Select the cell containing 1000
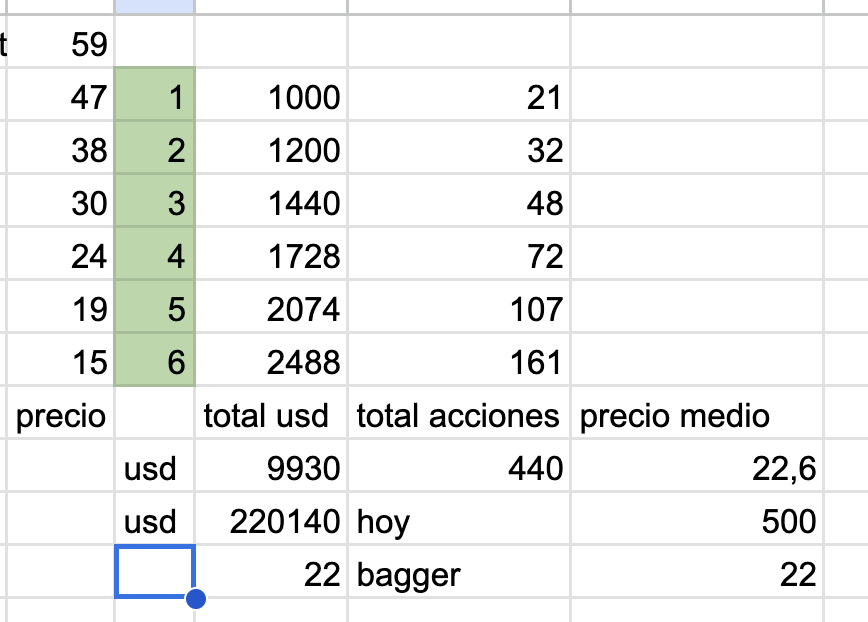The width and height of the screenshot is (868, 622). pyautogui.click(x=271, y=98)
